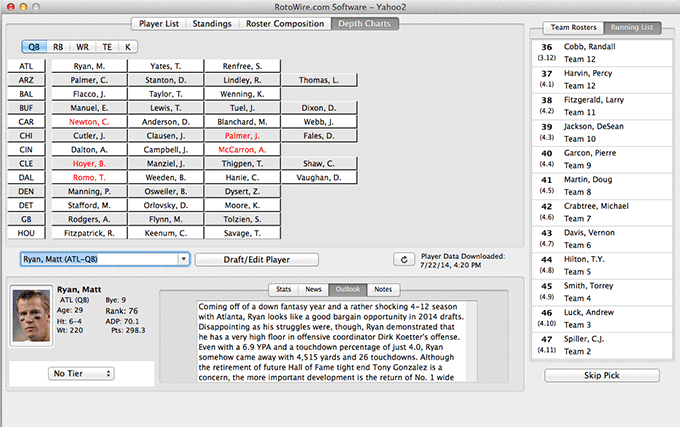Click the Draft/Edit Player button
680x427 pixels.
257,260
